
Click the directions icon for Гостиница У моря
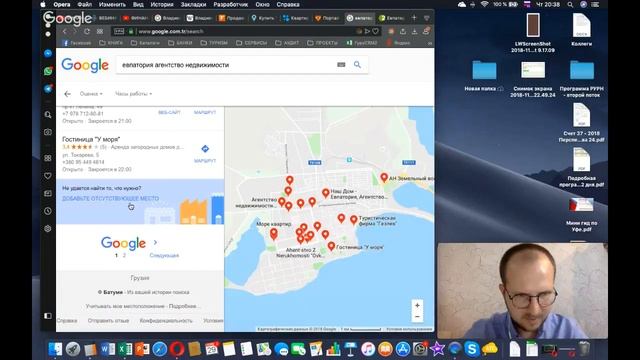click(x=205, y=149)
